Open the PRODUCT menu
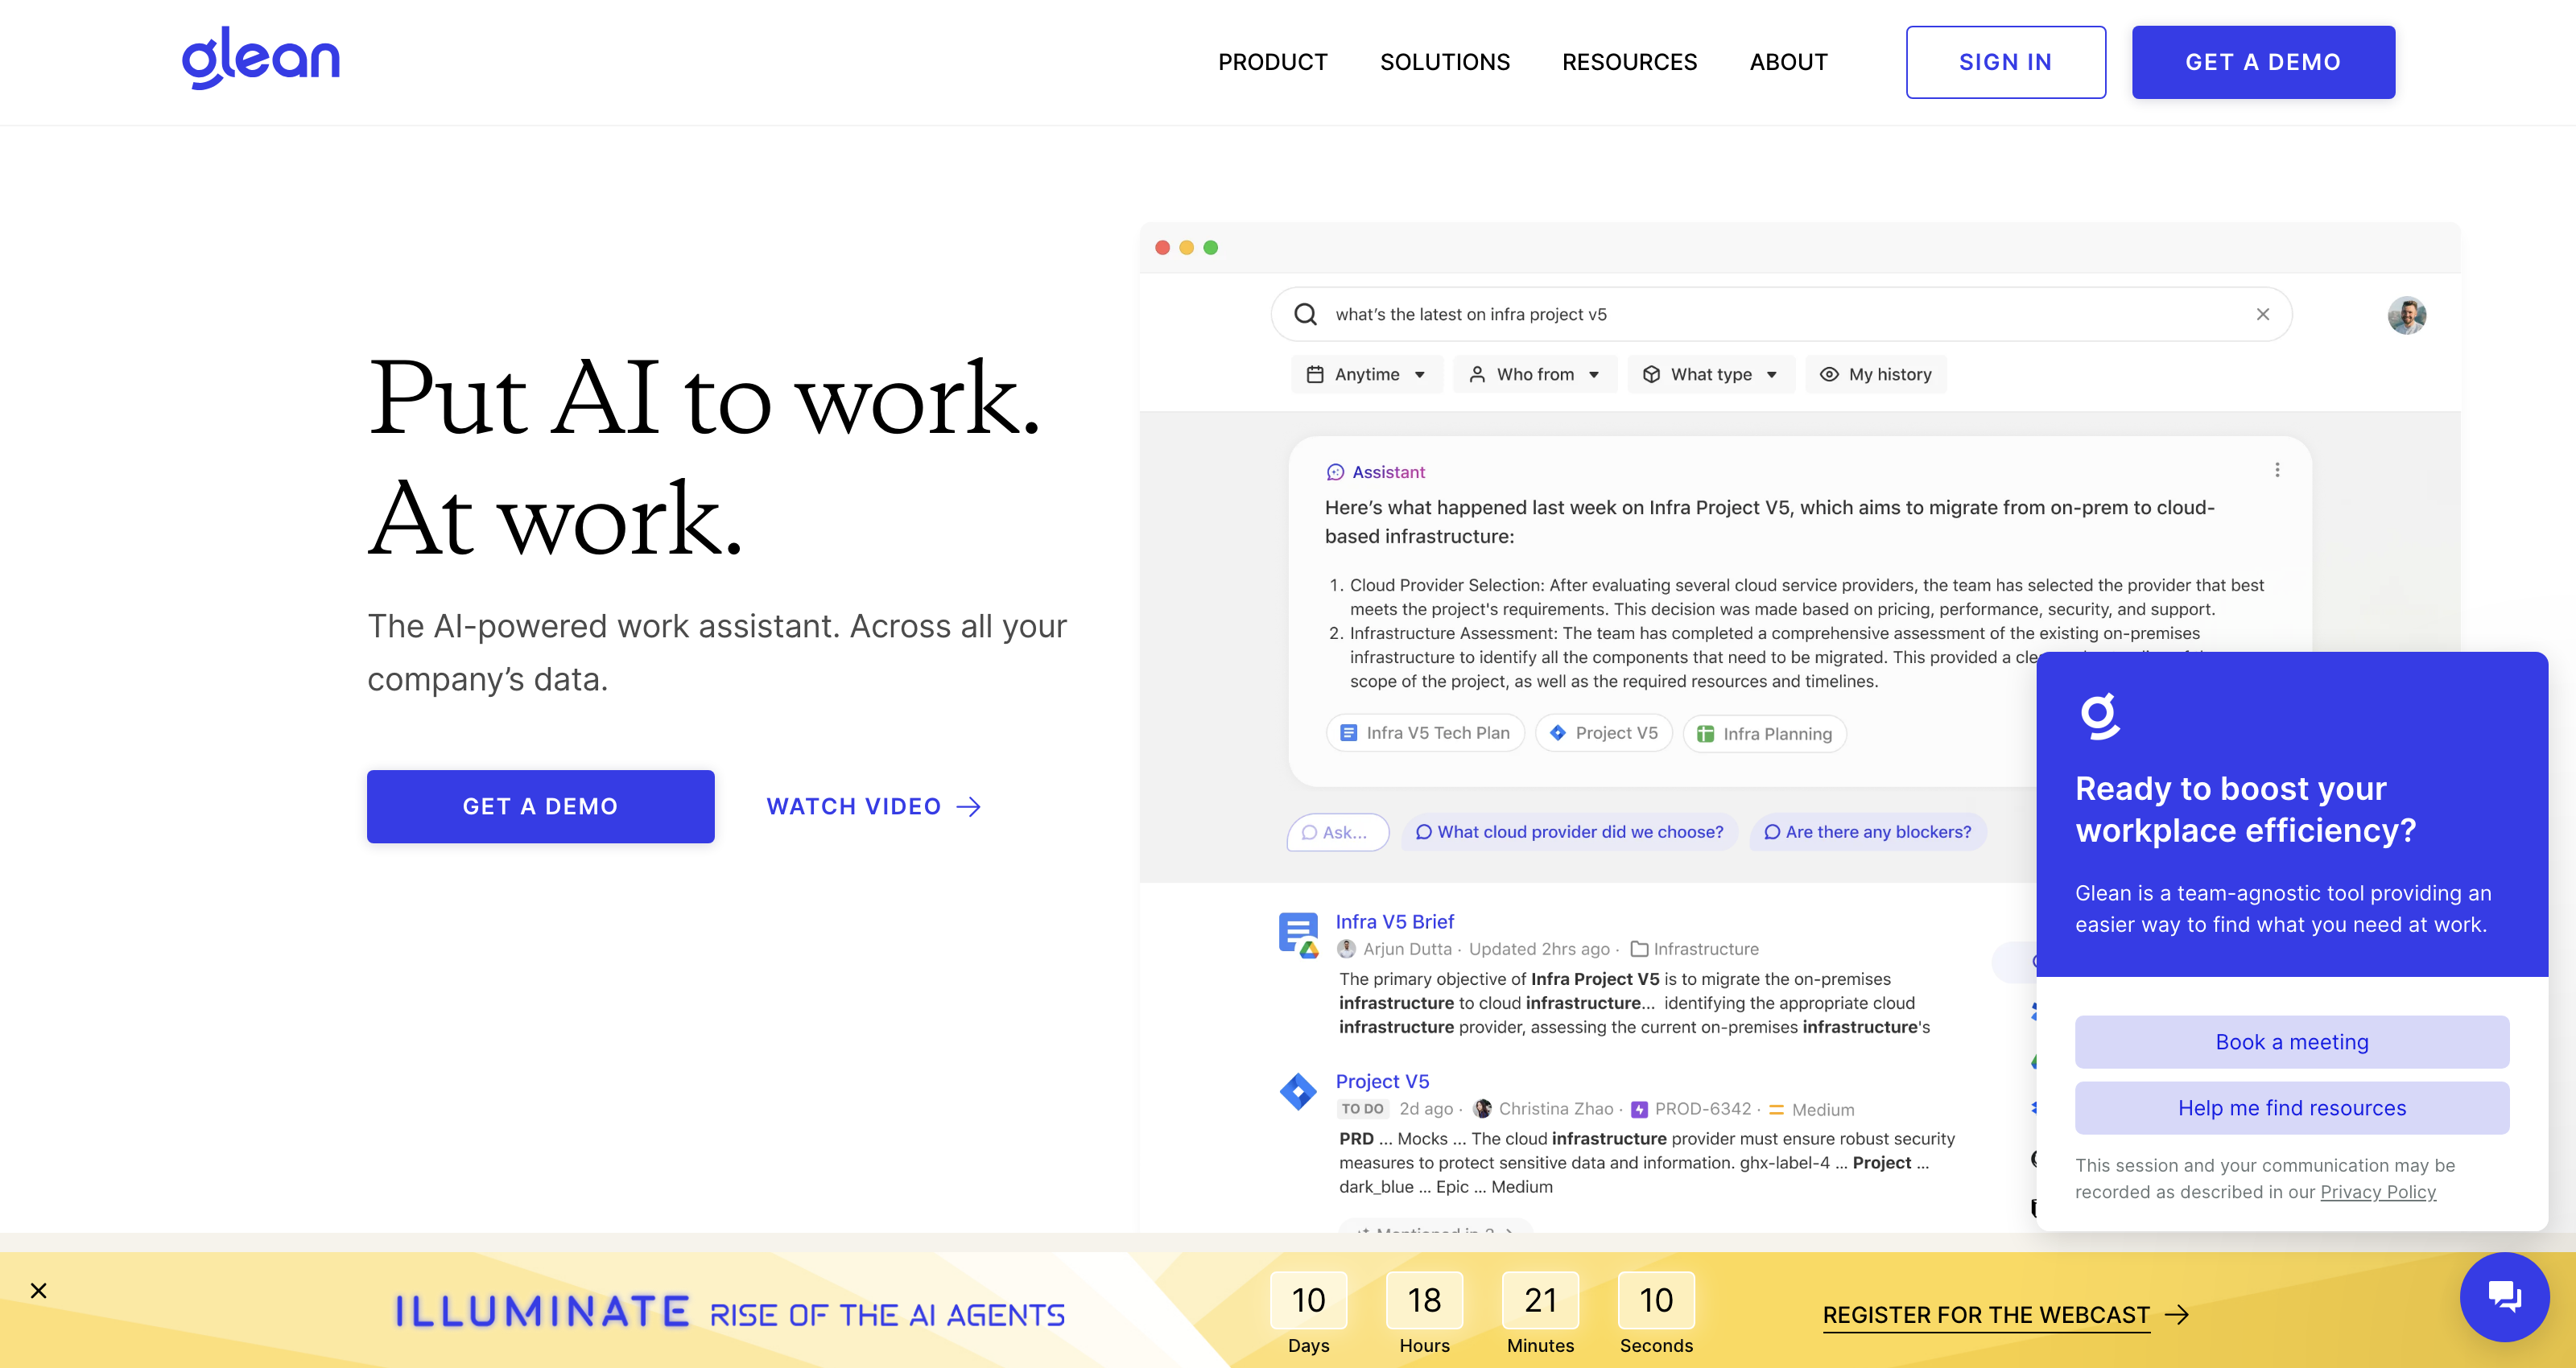Screen dimensions: 2576x1368 pyautogui.click(x=1272, y=62)
